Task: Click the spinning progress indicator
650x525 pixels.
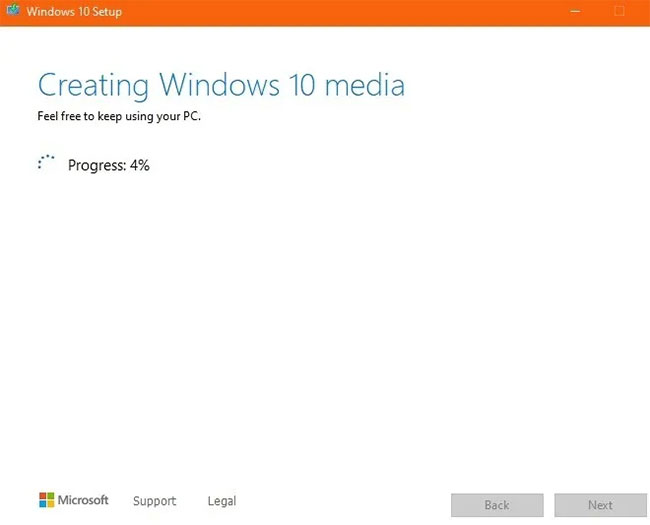Action: pos(46,162)
